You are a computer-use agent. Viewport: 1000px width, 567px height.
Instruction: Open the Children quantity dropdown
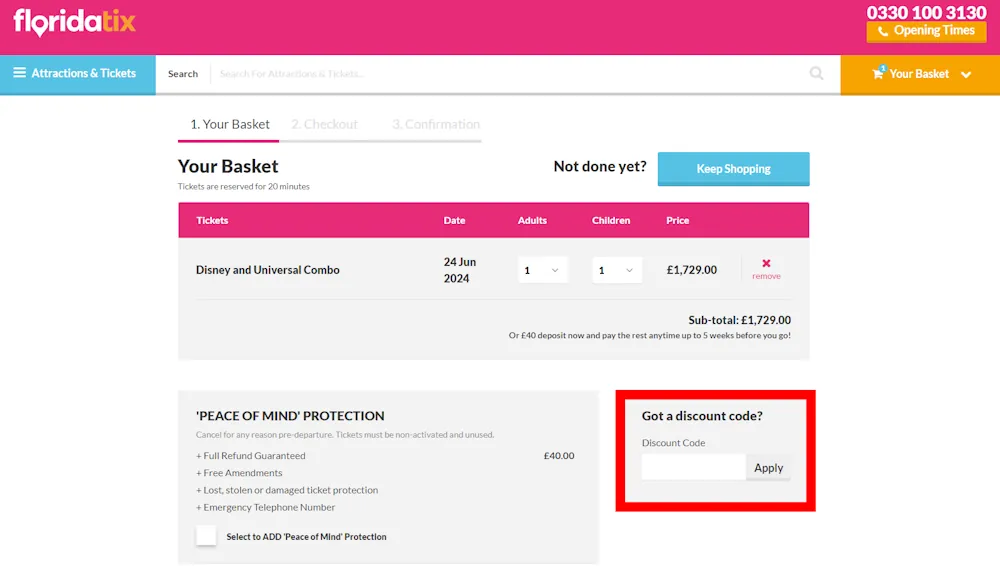(x=616, y=270)
